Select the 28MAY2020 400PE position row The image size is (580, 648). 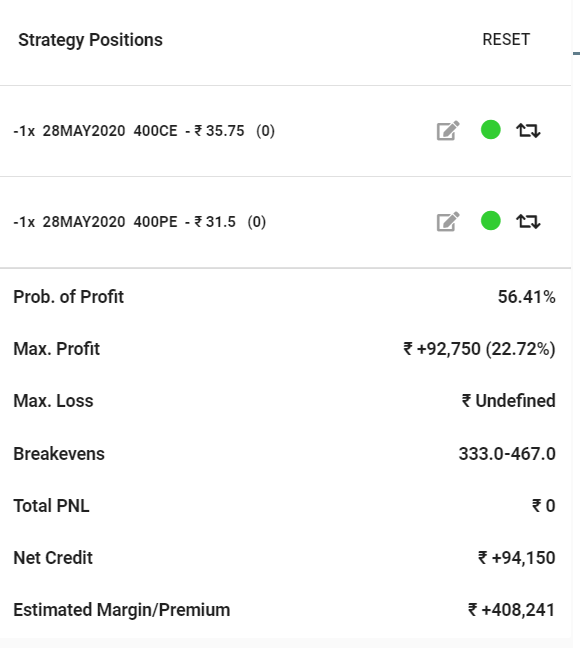click(x=285, y=222)
